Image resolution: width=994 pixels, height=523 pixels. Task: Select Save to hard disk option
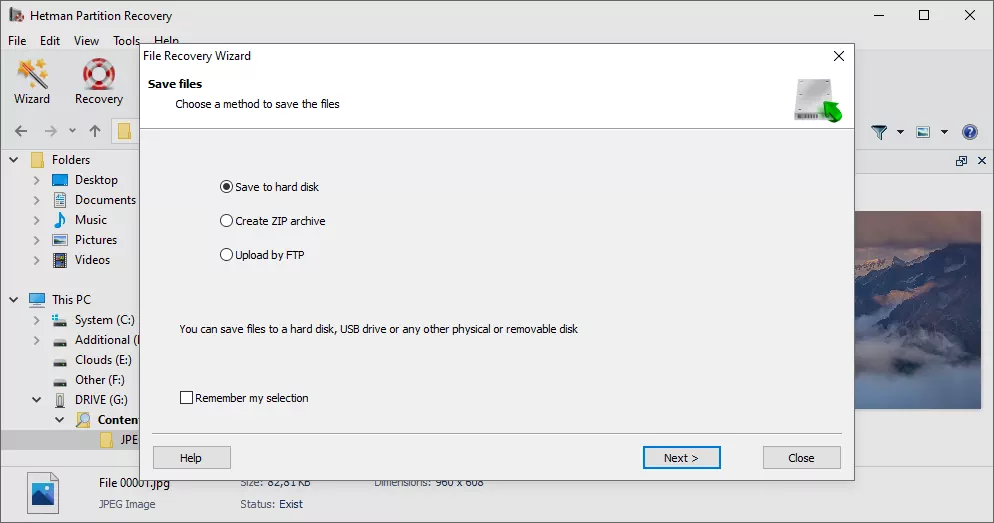[x=226, y=187]
